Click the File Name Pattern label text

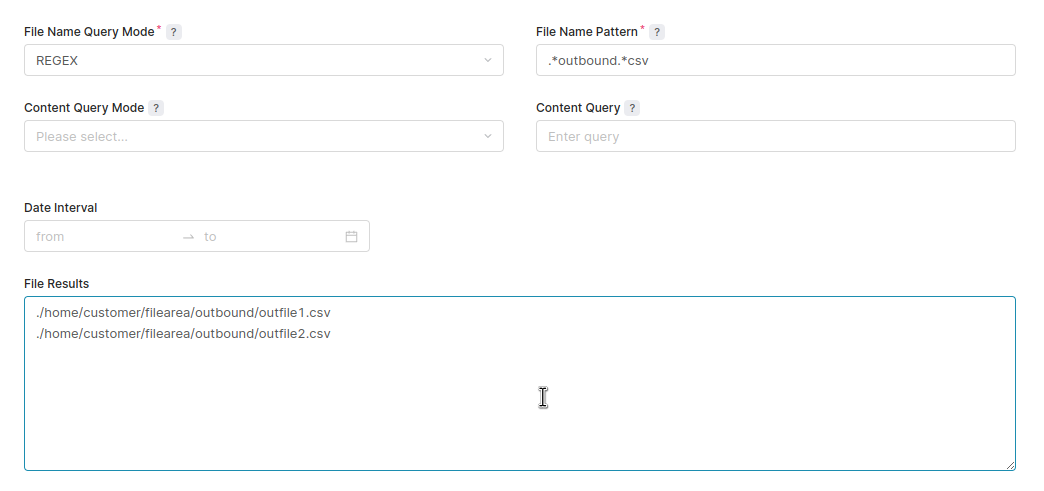586,32
